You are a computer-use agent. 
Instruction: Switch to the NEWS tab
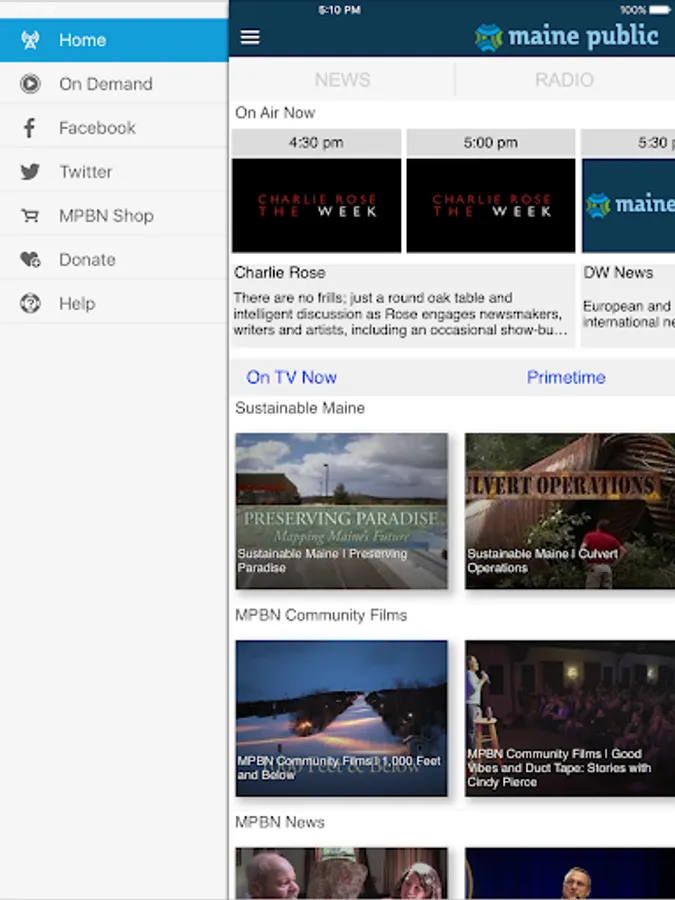coord(342,80)
